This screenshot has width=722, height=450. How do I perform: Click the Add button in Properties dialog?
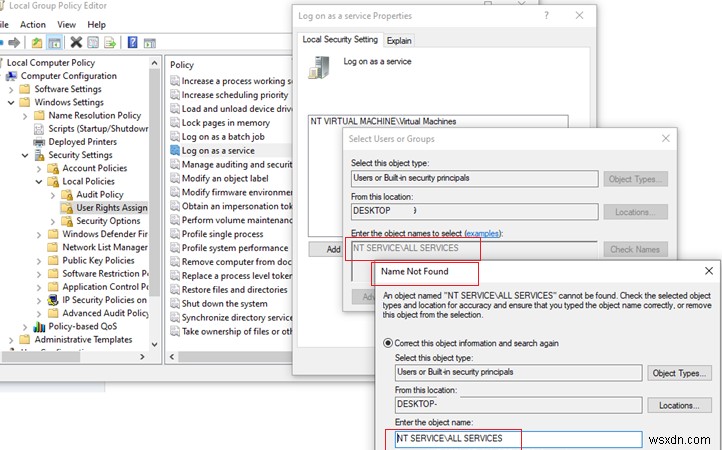tap(327, 249)
